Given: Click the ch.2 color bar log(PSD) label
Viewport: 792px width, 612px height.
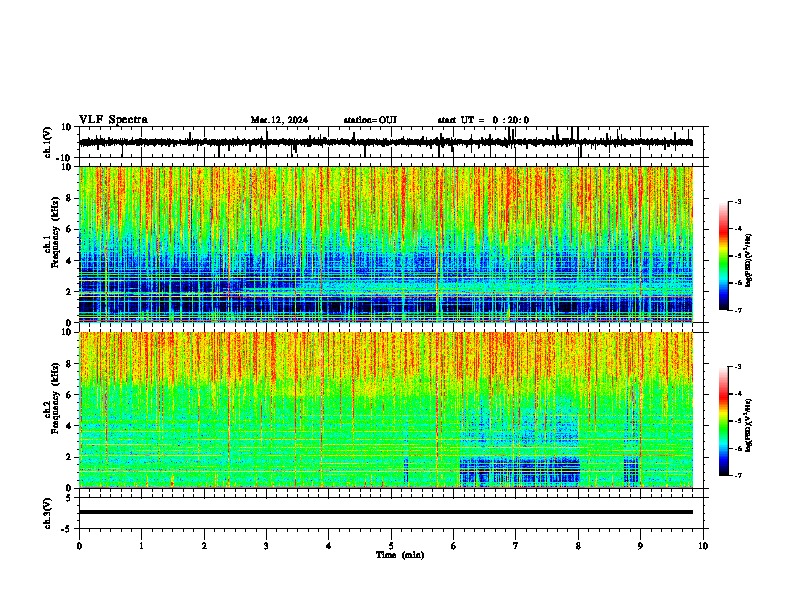Looking at the screenshot, I should click(x=749, y=425).
